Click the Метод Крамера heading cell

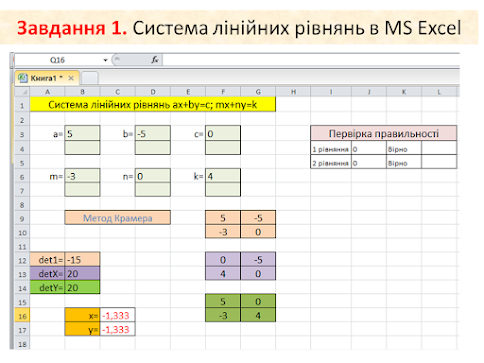click(118, 218)
